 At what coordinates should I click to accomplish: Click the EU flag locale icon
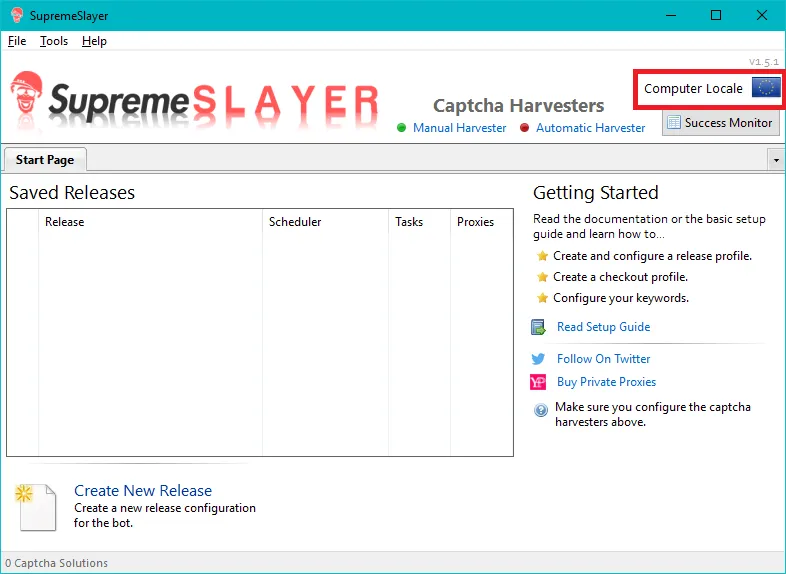(766, 88)
